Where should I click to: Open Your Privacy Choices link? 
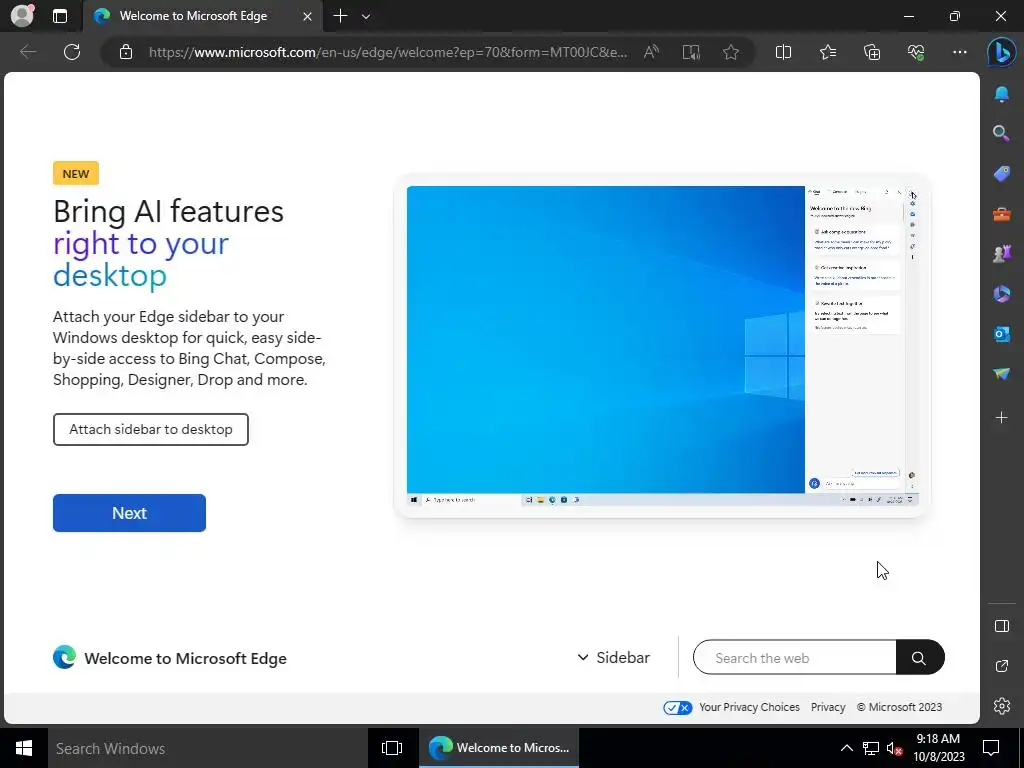tap(749, 707)
